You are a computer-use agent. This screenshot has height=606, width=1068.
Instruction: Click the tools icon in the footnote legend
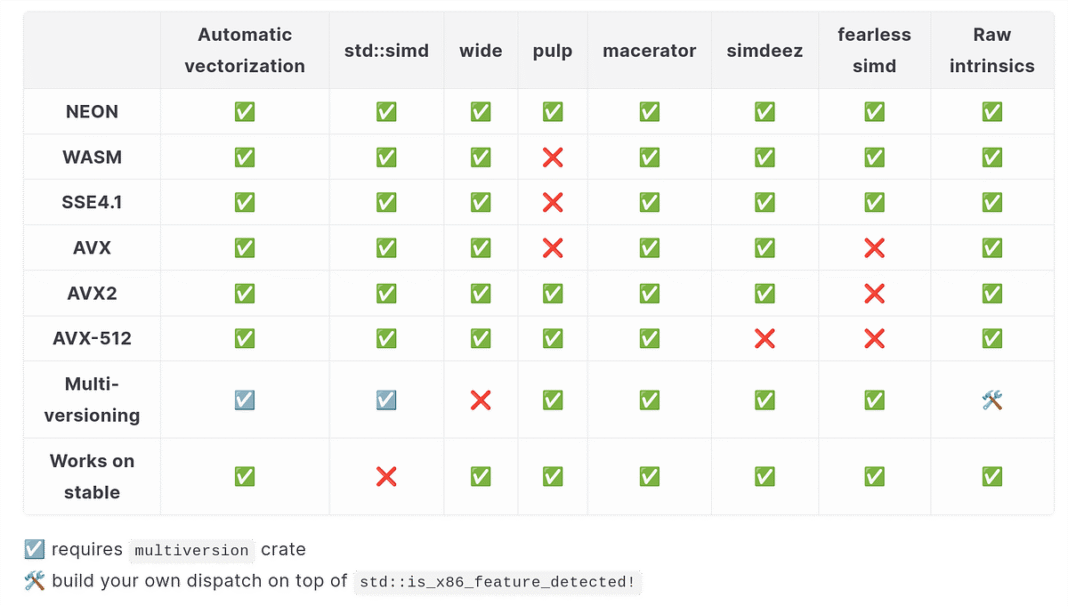[x=34, y=581]
